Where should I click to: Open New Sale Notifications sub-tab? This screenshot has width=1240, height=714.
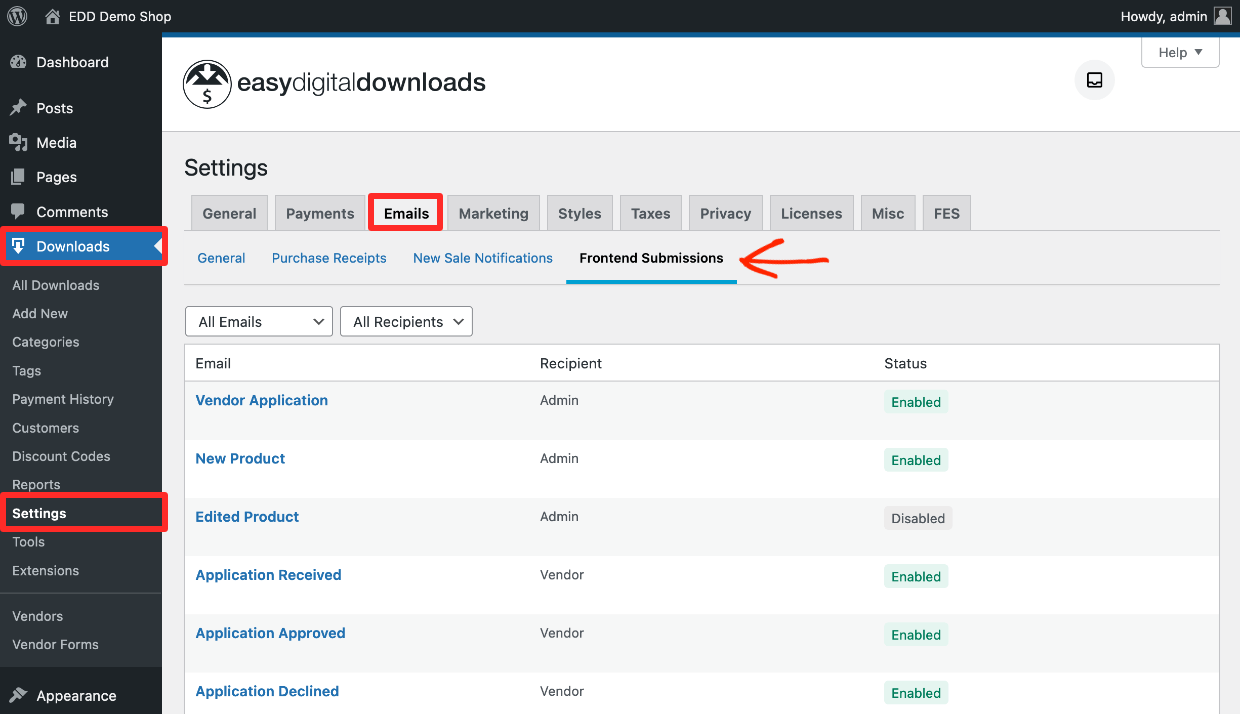click(x=483, y=258)
